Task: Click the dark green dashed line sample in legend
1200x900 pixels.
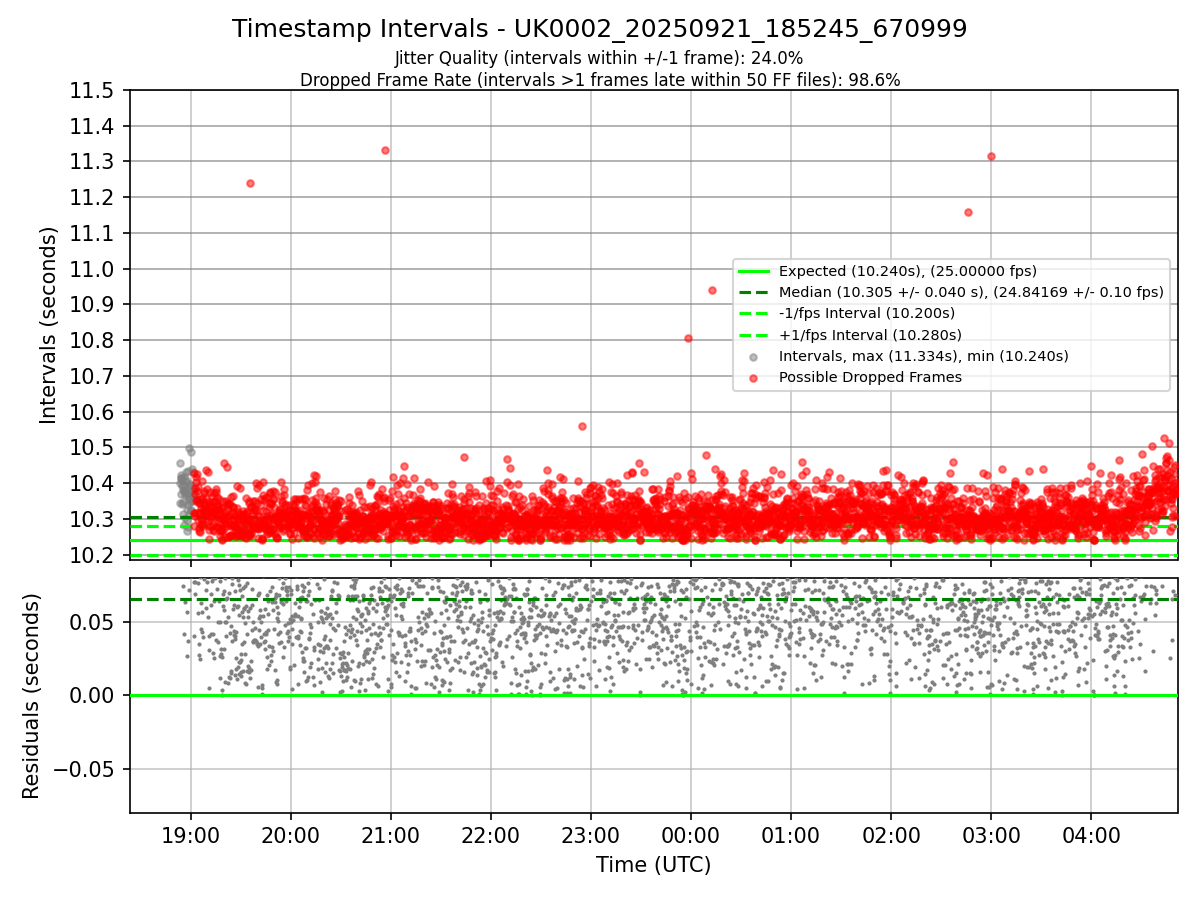Action: pyautogui.click(x=753, y=292)
